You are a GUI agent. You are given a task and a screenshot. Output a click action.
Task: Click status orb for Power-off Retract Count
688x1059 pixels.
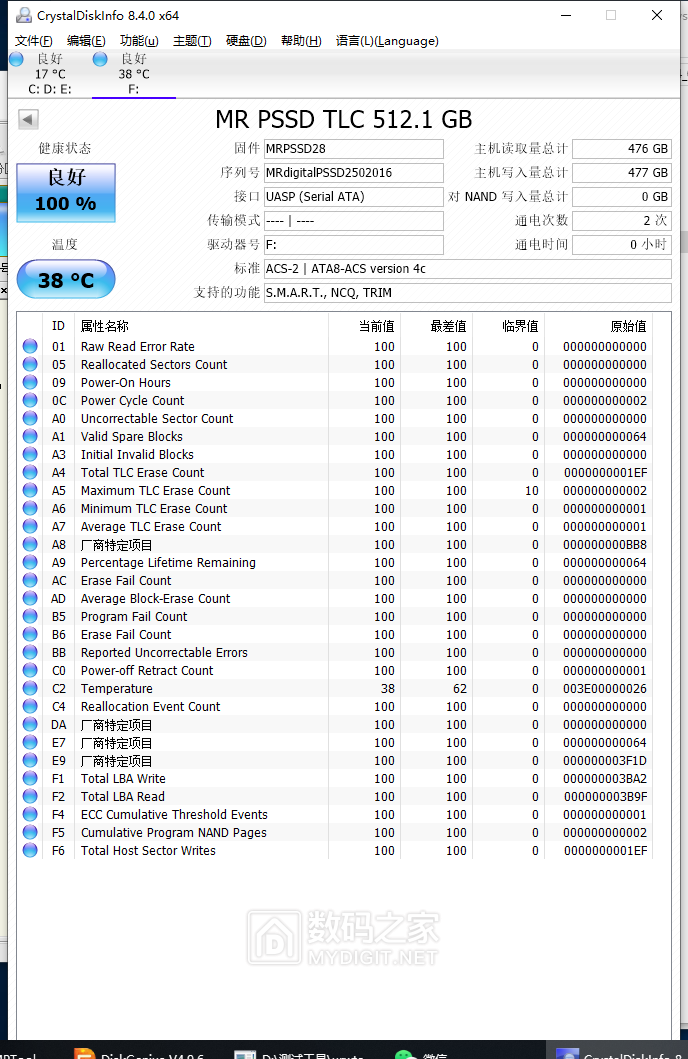(x=30, y=671)
